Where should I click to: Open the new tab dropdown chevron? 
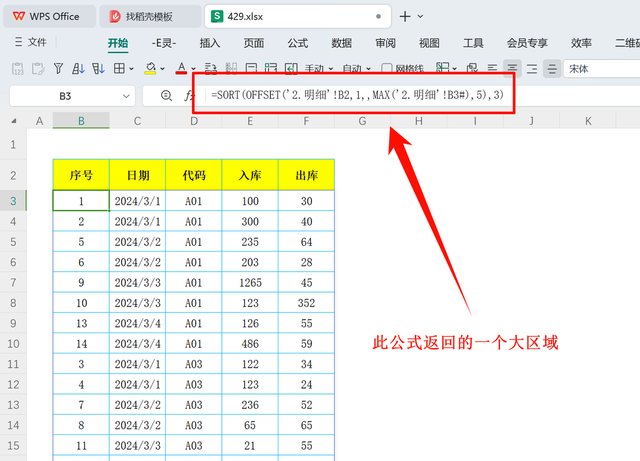[x=420, y=17]
